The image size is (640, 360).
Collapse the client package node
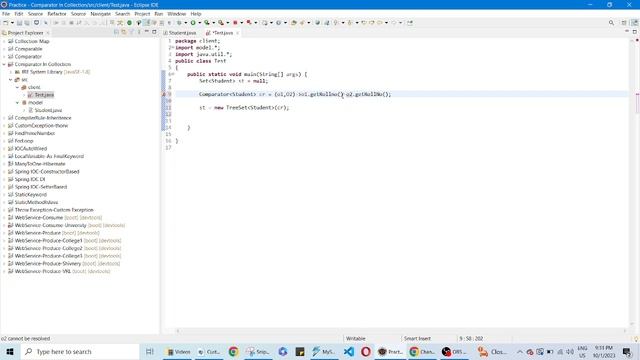(17, 87)
